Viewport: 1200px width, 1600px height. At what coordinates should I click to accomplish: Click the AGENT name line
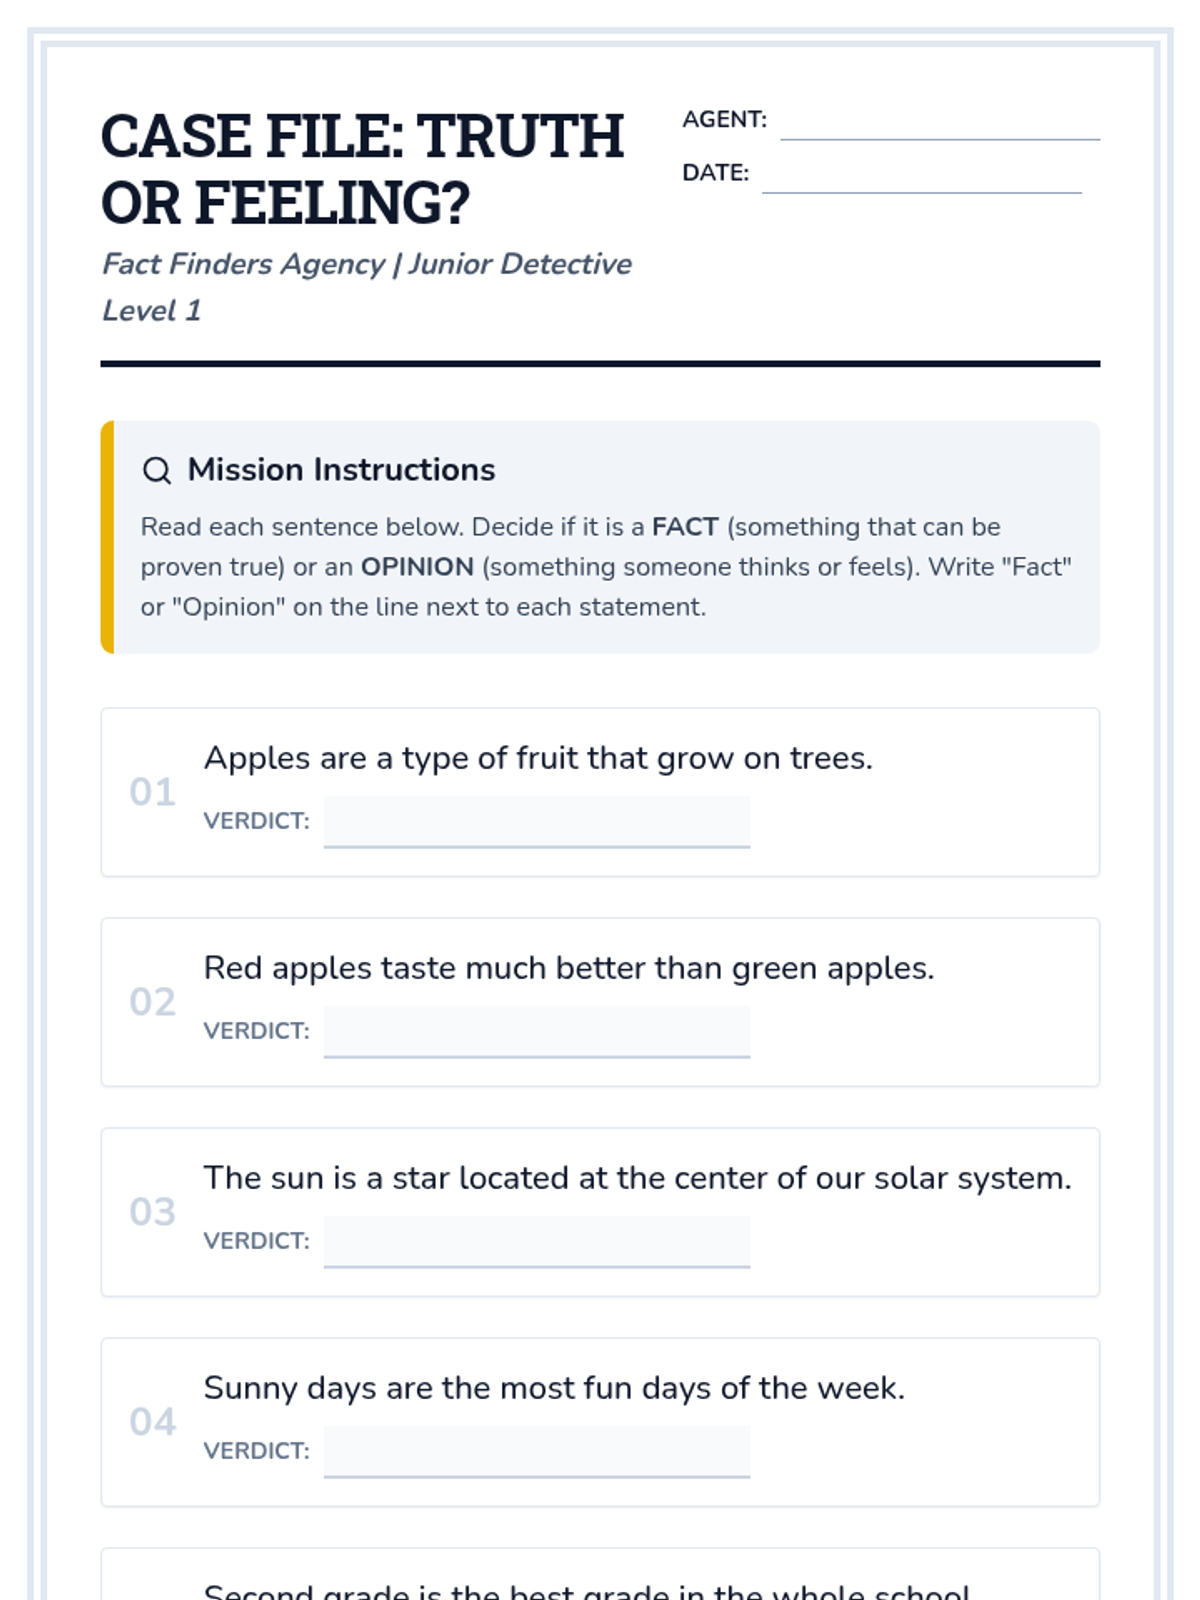point(939,124)
